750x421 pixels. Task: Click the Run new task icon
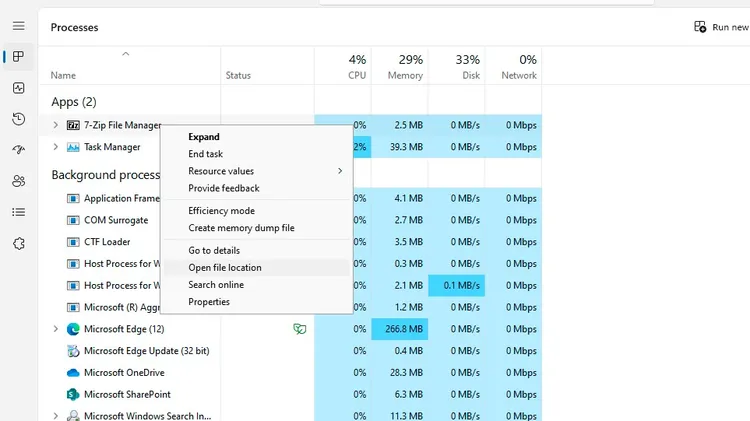coord(700,27)
